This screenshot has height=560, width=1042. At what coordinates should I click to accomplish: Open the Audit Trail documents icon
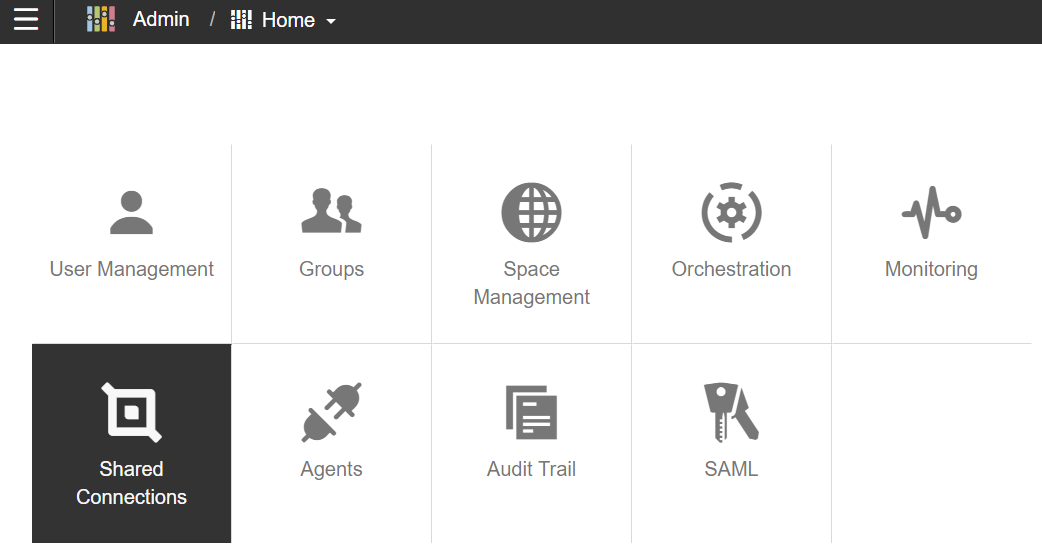[x=531, y=413]
